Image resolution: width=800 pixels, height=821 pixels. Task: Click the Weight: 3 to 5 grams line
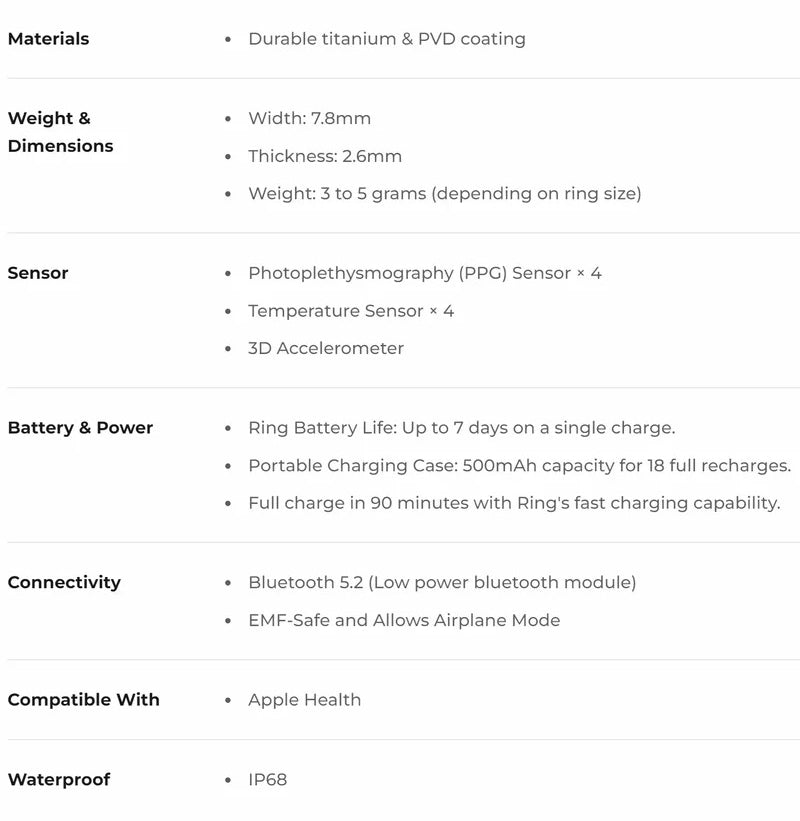[x=444, y=193]
